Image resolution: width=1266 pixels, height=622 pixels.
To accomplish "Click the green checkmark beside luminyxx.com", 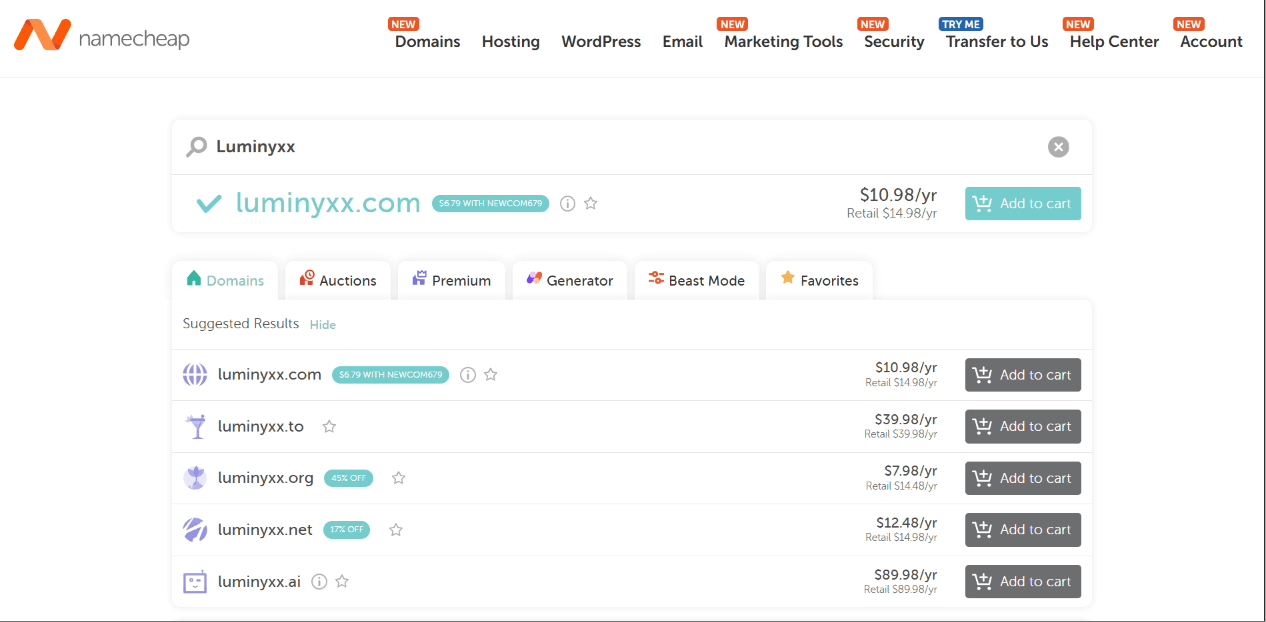I will [x=209, y=203].
